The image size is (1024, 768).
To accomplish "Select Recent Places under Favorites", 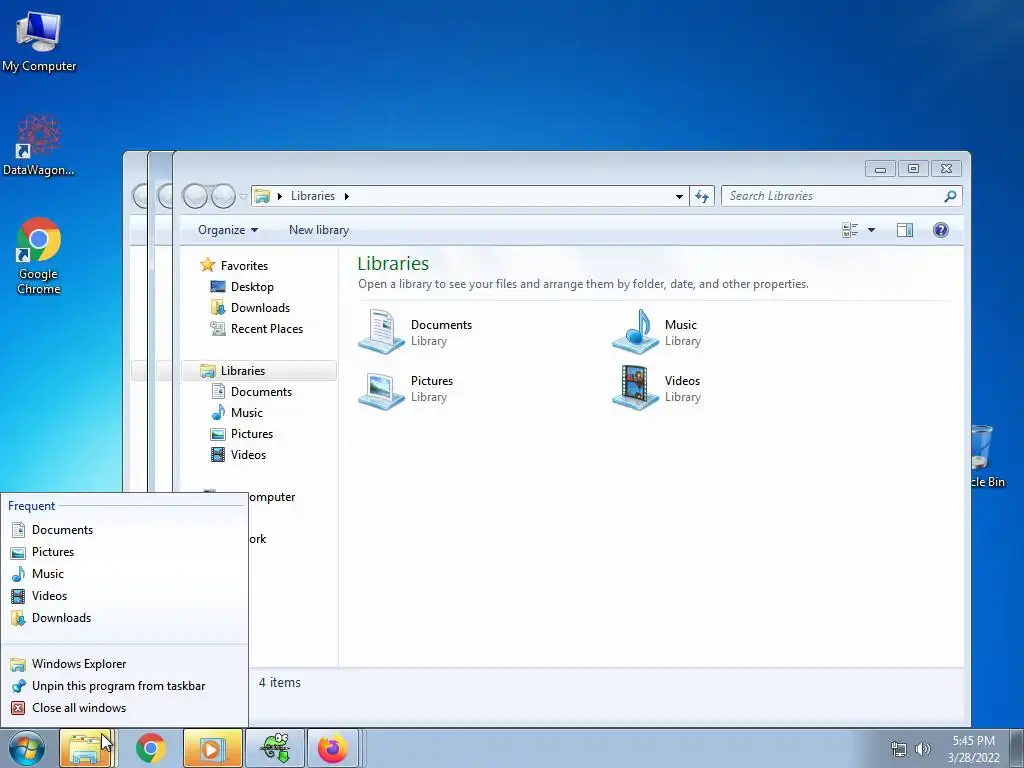I will 257,328.
